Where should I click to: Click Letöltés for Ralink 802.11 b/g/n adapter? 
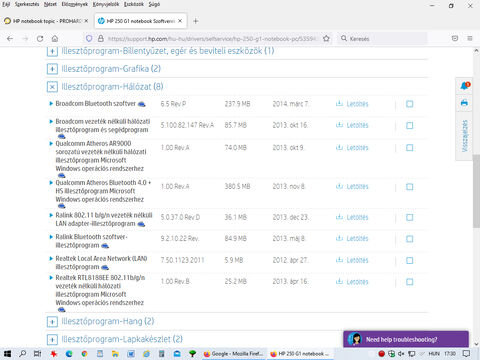(x=357, y=217)
